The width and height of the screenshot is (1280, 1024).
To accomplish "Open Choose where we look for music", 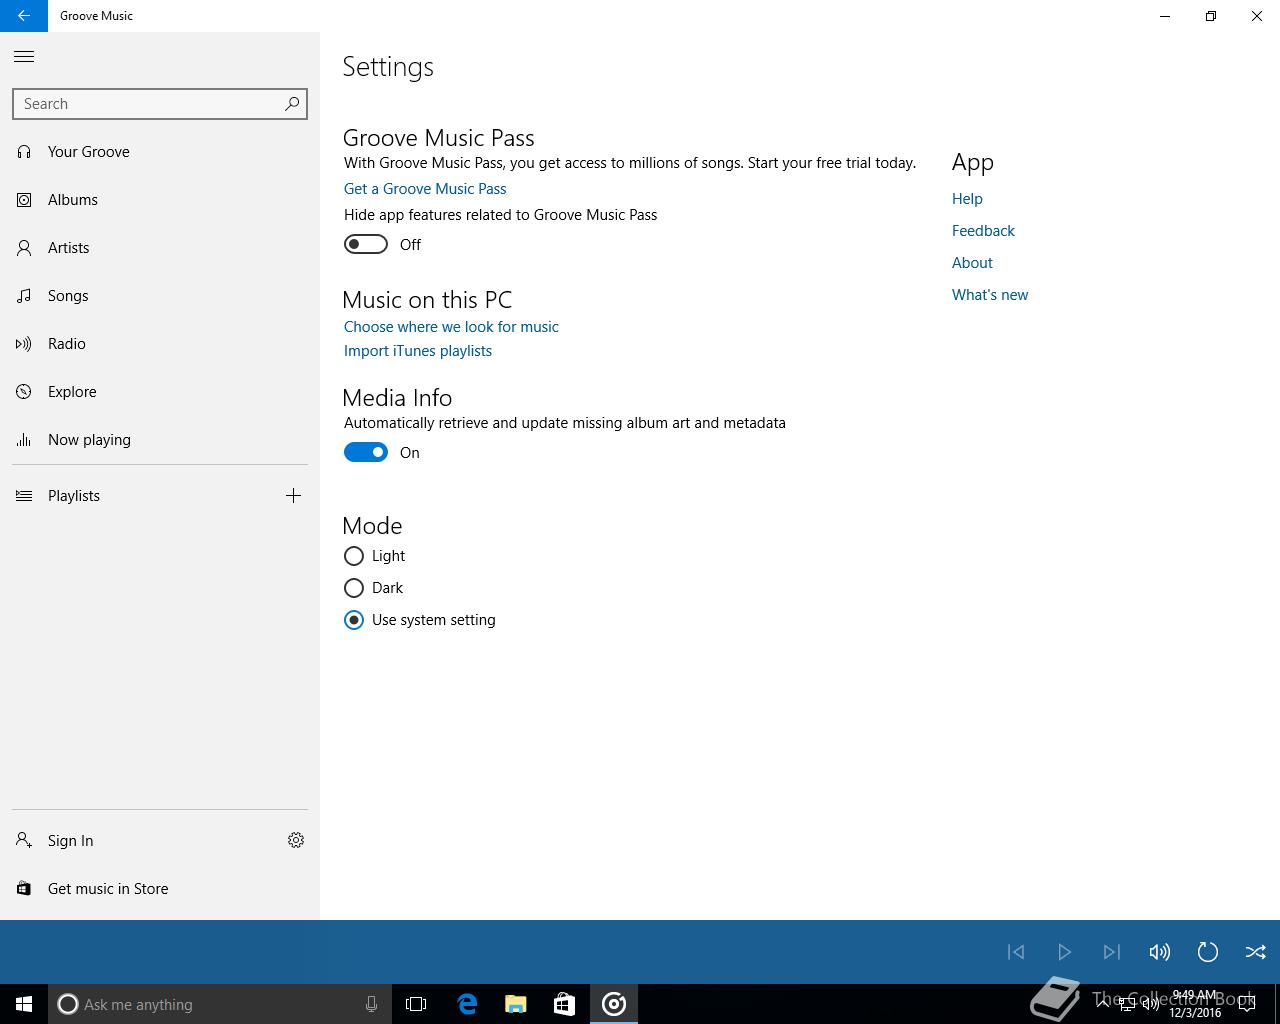I will pos(451,327).
